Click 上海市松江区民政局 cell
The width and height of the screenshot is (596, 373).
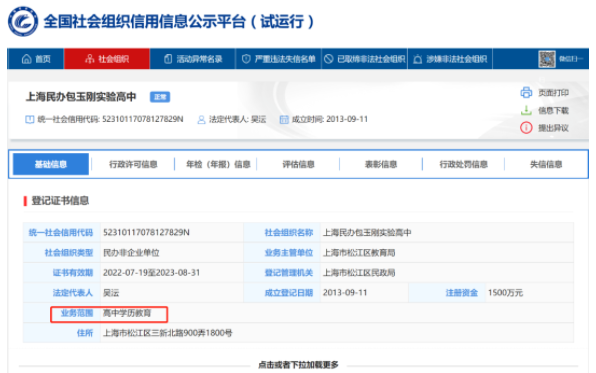(359, 273)
